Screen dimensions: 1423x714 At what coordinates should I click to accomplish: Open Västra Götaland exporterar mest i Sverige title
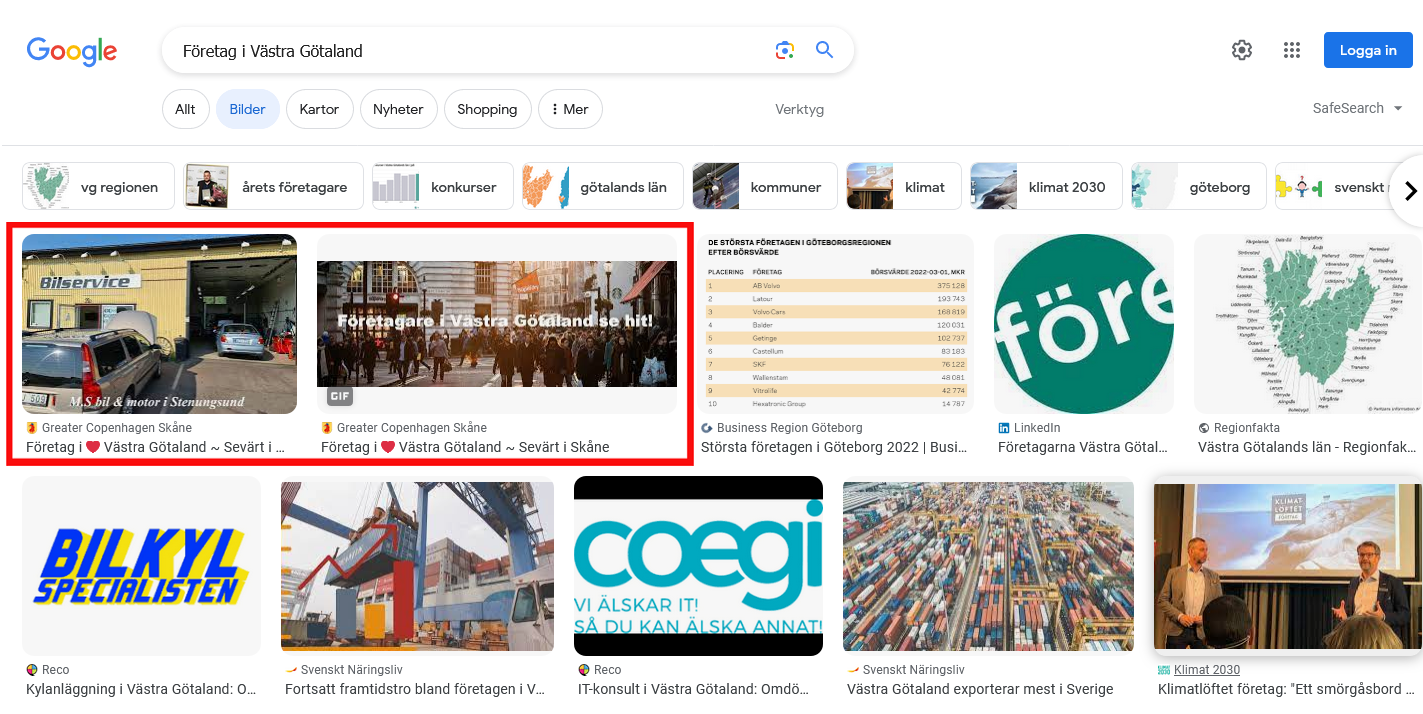pos(980,689)
